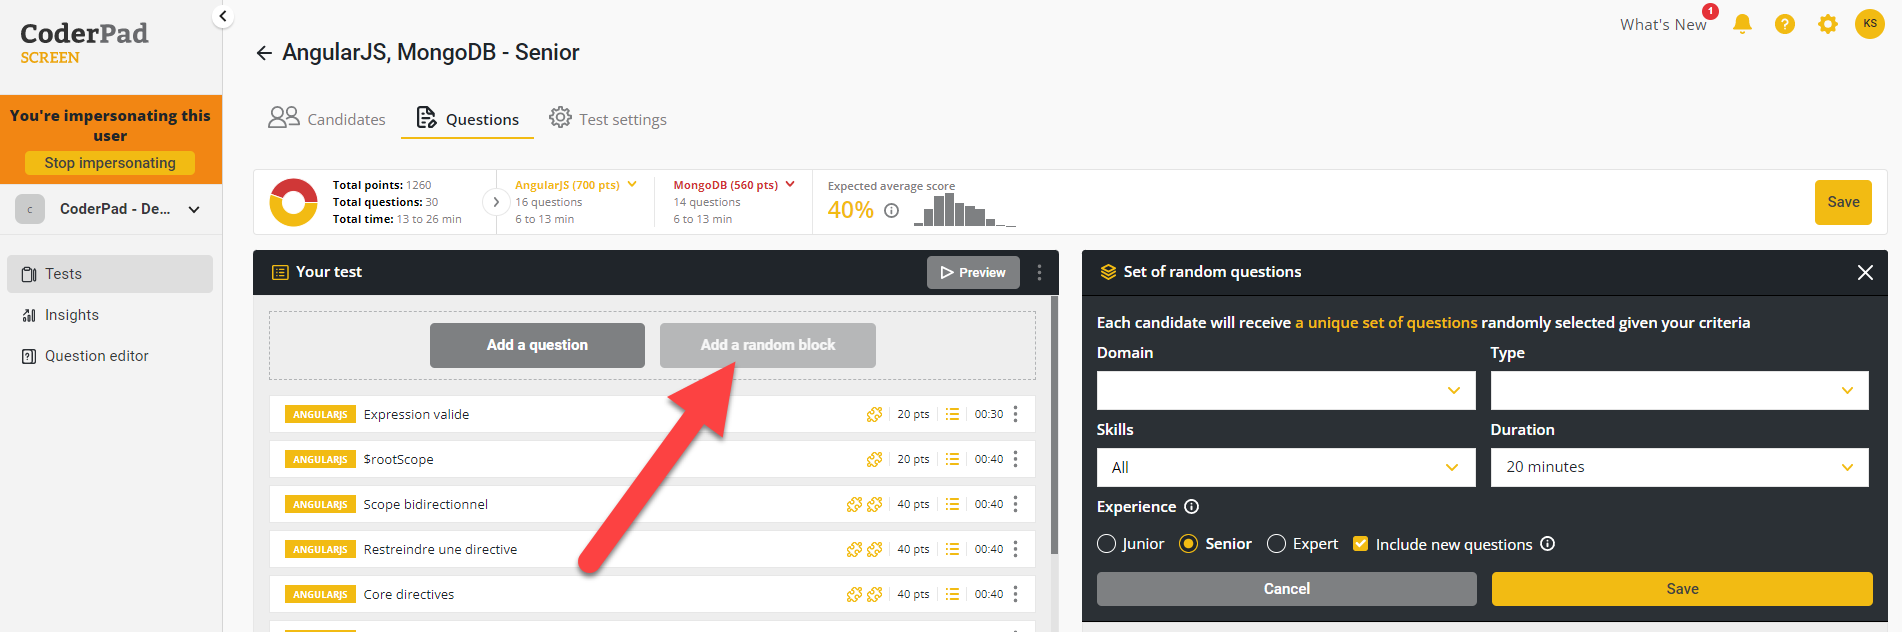Expand the Duration dropdown showing 20 minutes
The height and width of the screenshot is (632, 1902).
click(x=1679, y=468)
